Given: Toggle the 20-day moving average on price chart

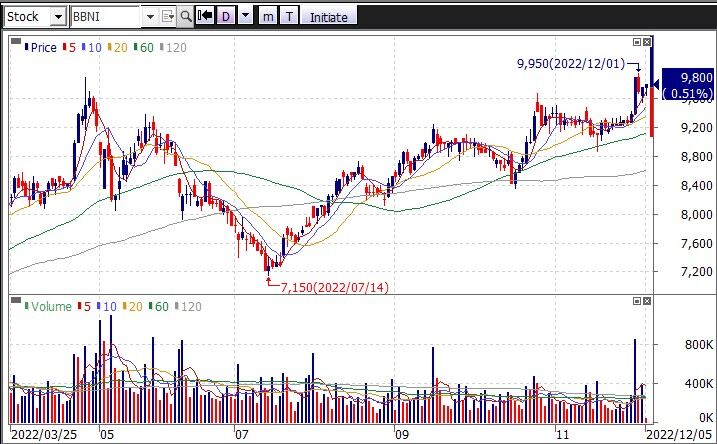Looking at the screenshot, I should coord(116,47).
